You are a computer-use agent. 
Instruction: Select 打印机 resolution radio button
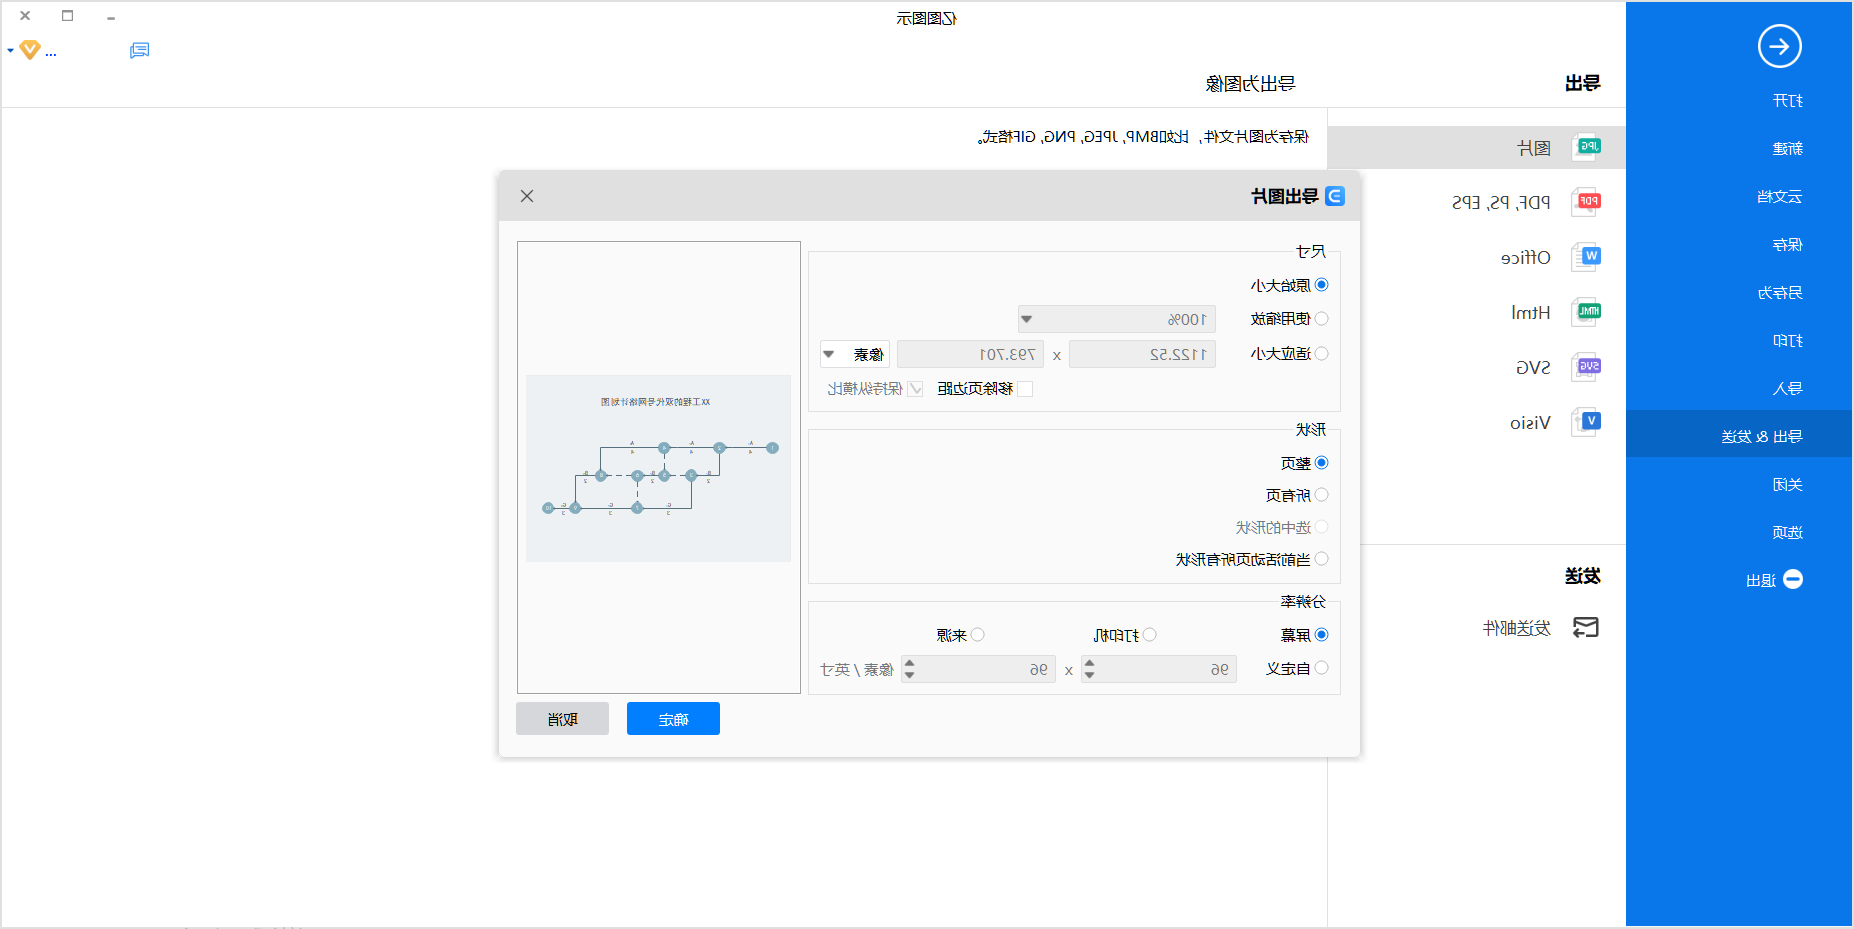click(1150, 635)
